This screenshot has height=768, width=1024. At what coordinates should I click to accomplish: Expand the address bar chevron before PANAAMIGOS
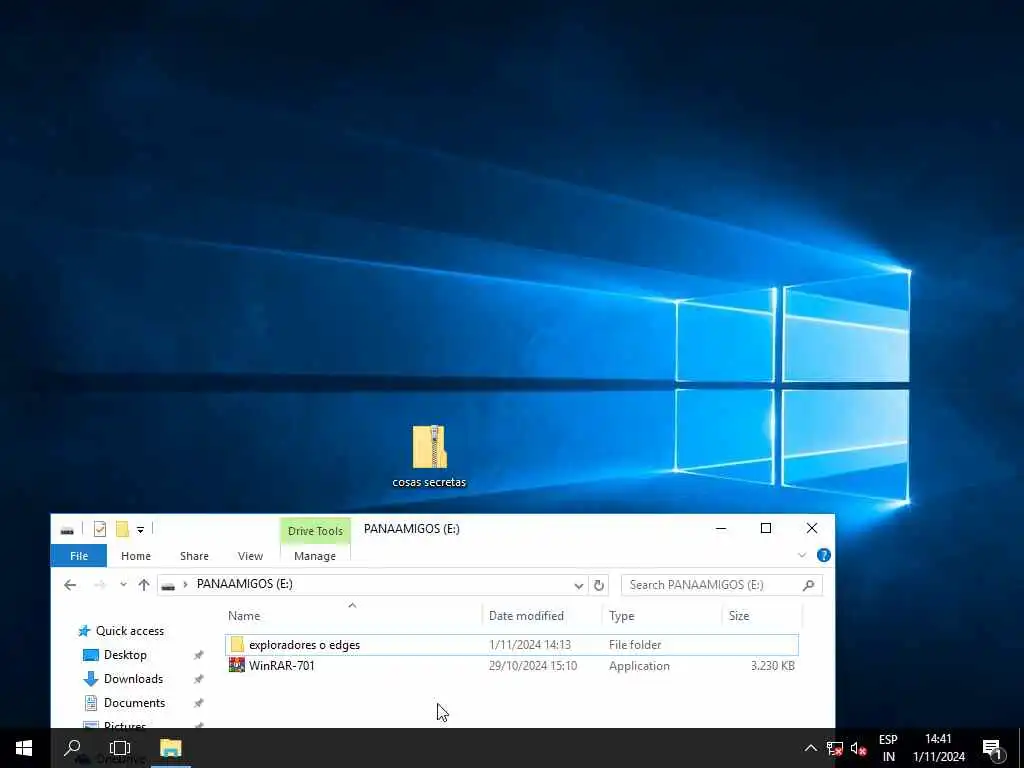(185, 584)
